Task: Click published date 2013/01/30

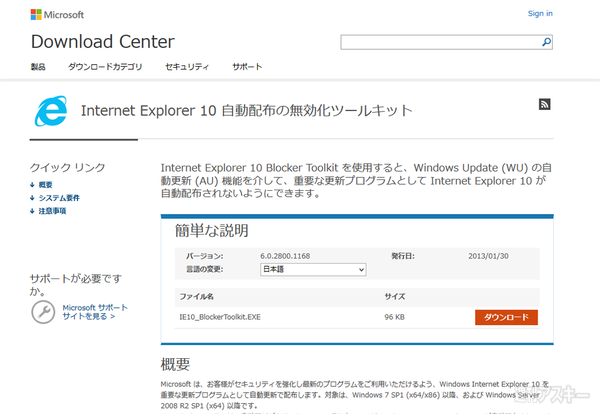Action: point(488,256)
